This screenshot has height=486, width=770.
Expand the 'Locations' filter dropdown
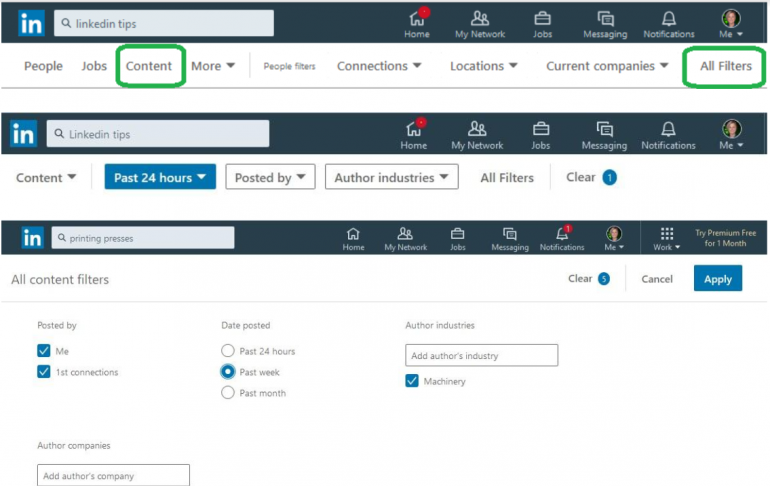tap(484, 66)
